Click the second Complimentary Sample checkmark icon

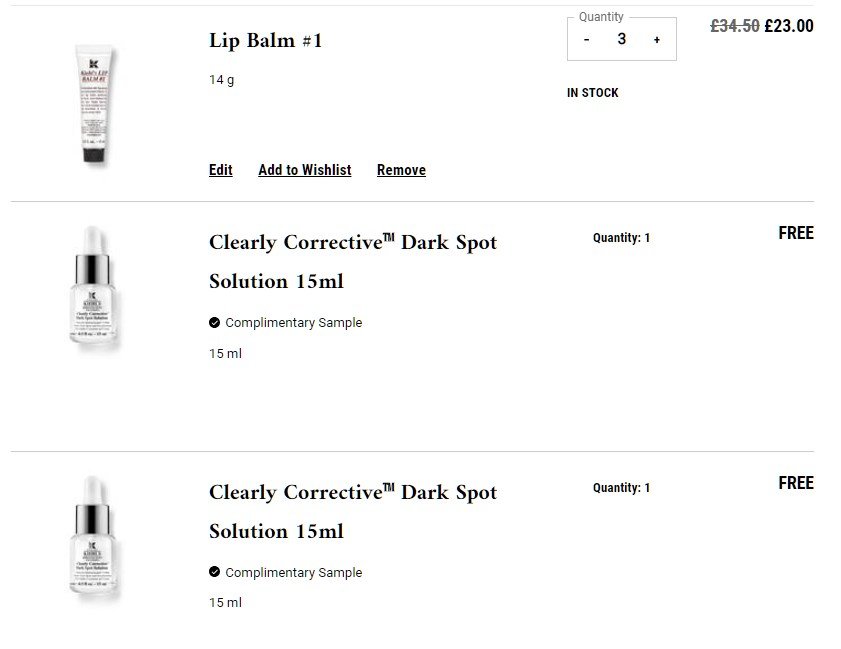[215, 572]
